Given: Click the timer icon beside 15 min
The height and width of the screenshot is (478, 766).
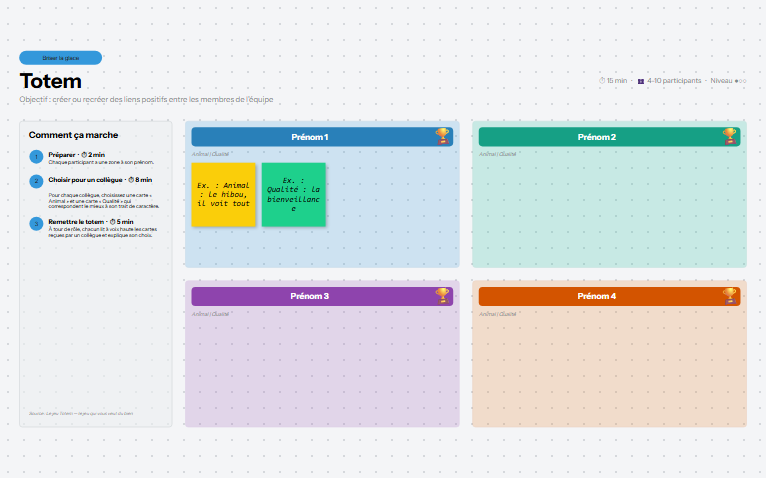Looking at the screenshot, I should (x=602, y=81).
